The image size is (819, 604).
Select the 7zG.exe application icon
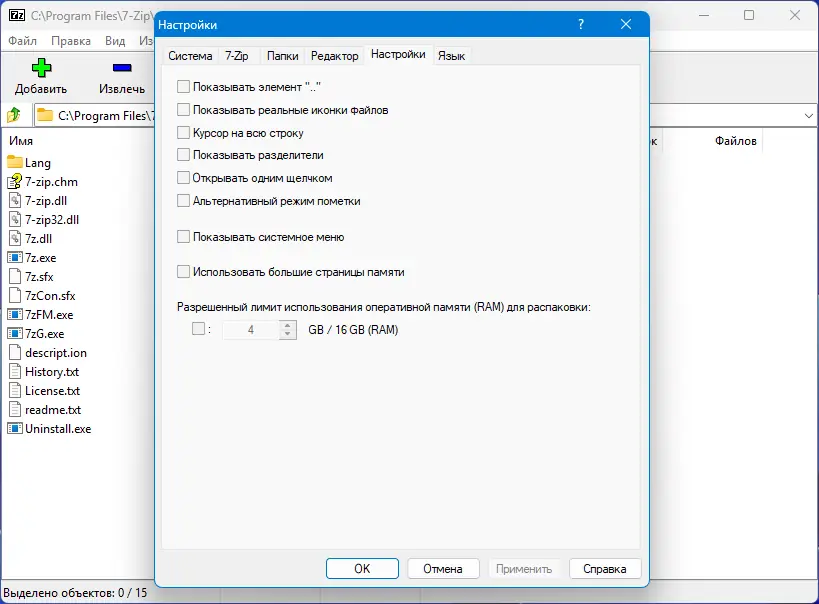15,333
